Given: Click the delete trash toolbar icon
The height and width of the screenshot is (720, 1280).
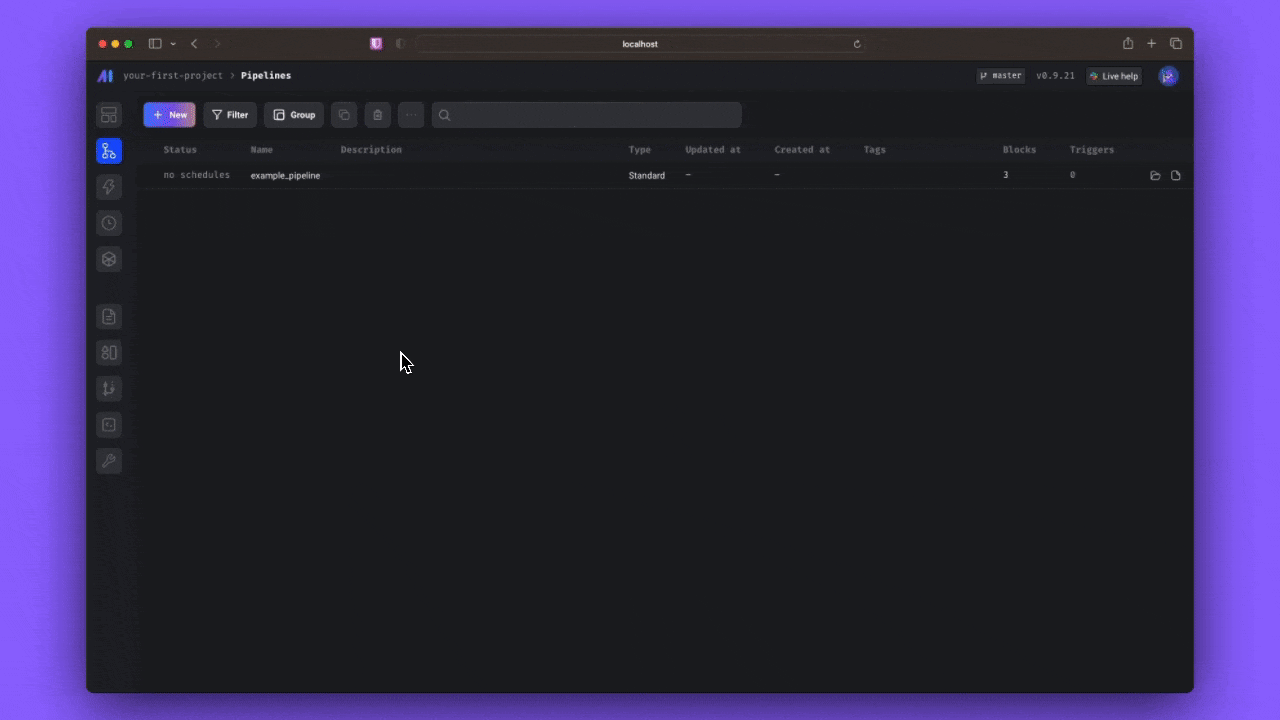Looking at the screenshot, I should tap(377, 115).
